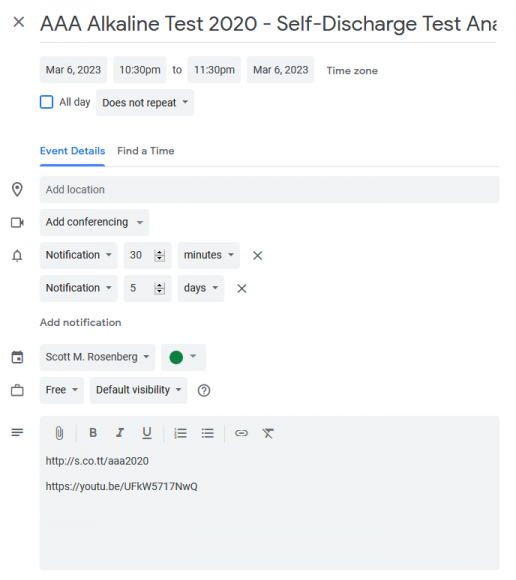Remove formatting with the clear-format icon
This screenshot has width=516, height=580.
click(268, 433)
